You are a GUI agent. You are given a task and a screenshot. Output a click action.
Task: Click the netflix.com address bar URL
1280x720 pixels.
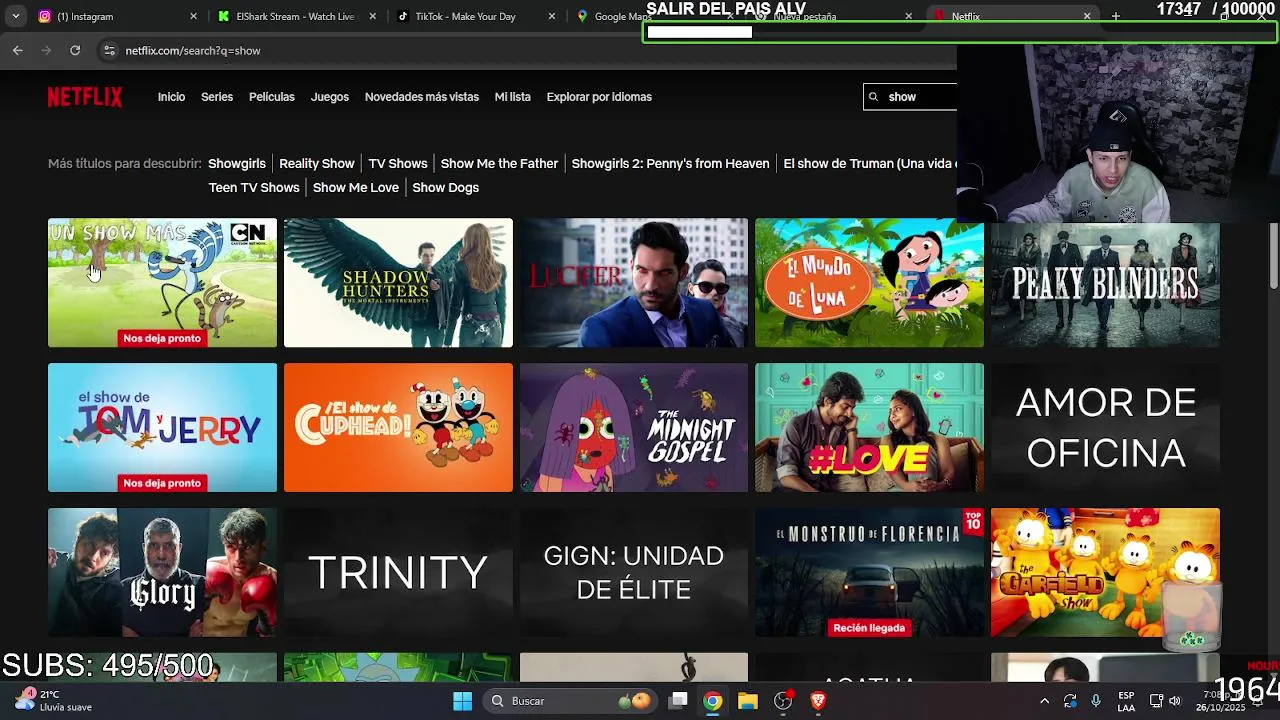coord(193,51)
